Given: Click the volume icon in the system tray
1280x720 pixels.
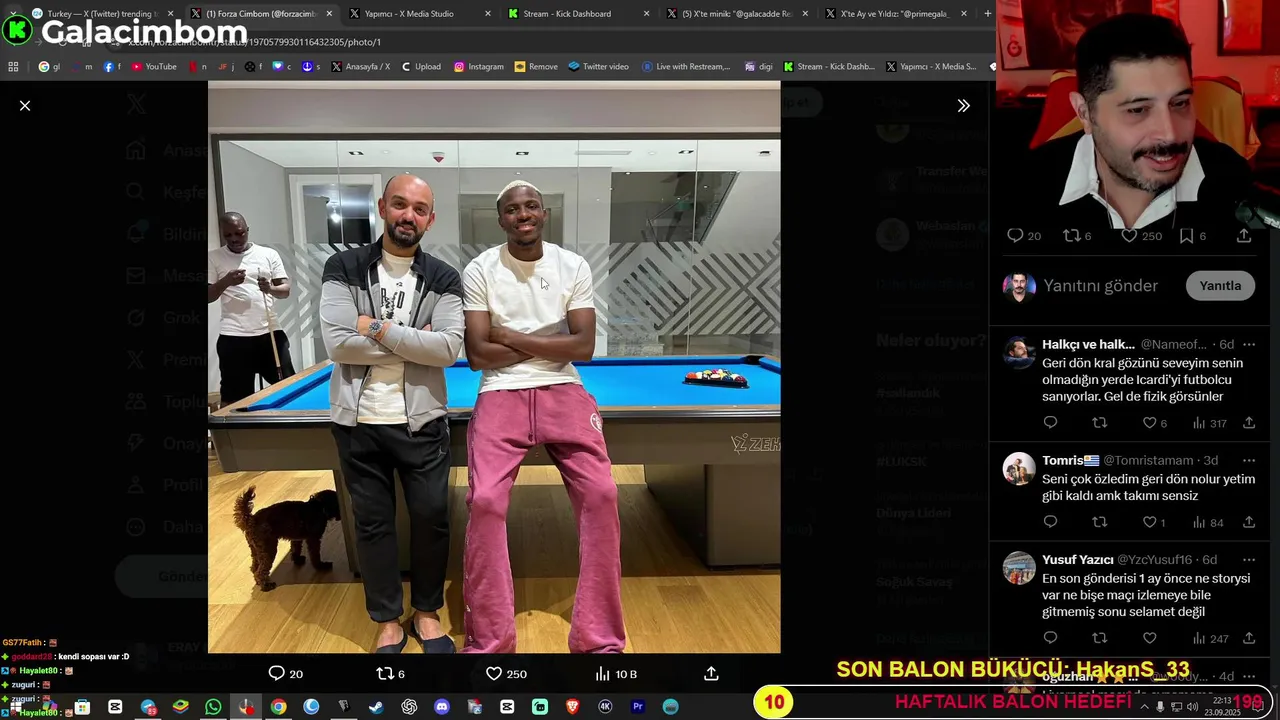Looking at the screenshot, I should click(x=1192, y=707).
